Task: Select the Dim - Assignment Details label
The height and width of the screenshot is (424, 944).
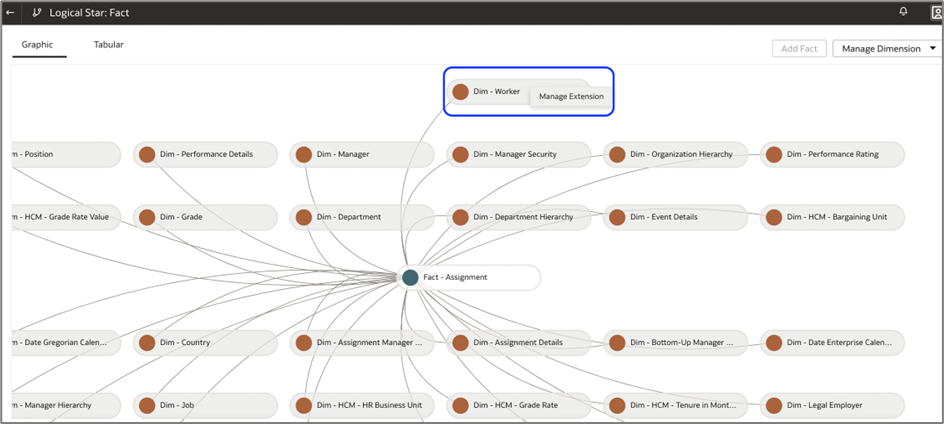Action: 518,342
